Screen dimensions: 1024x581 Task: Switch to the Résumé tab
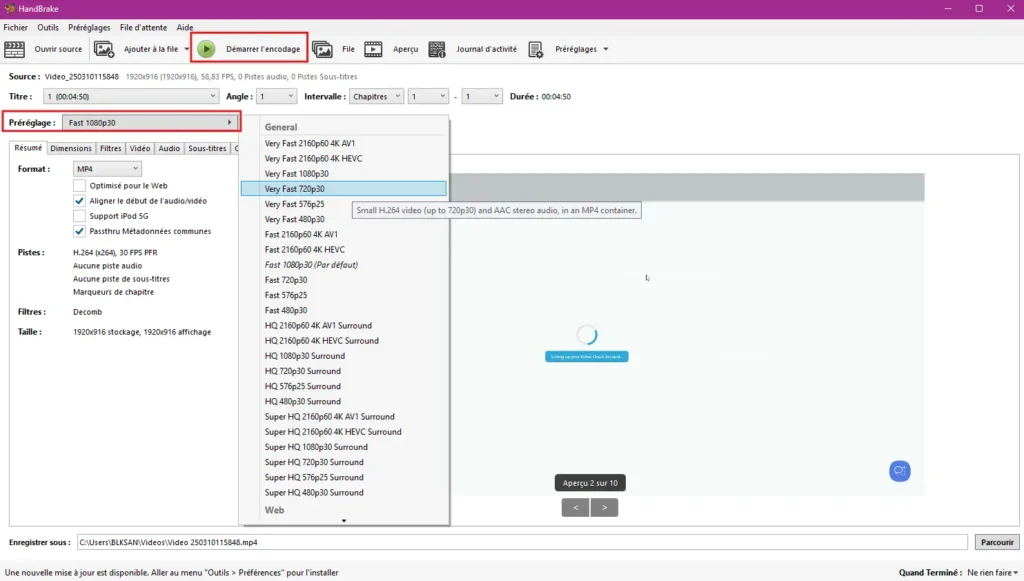pos(28,148)
